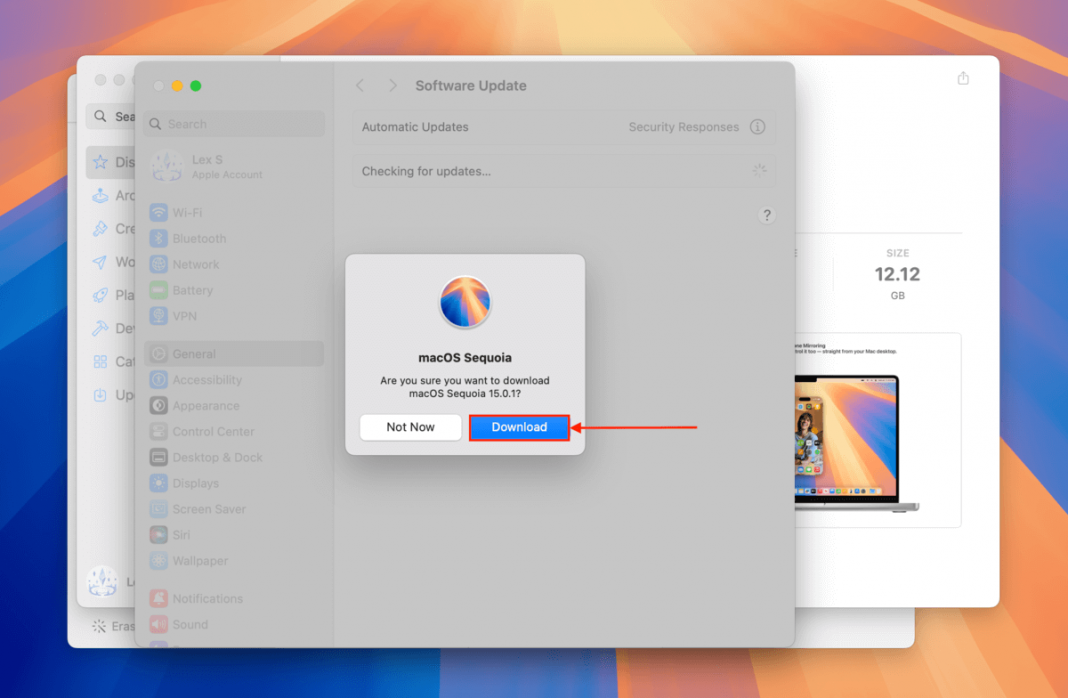Image resolution: width=1068 pixels, height=698 pixels.
Task: Select VPN in the sidebar
Action: click(180, 316)
